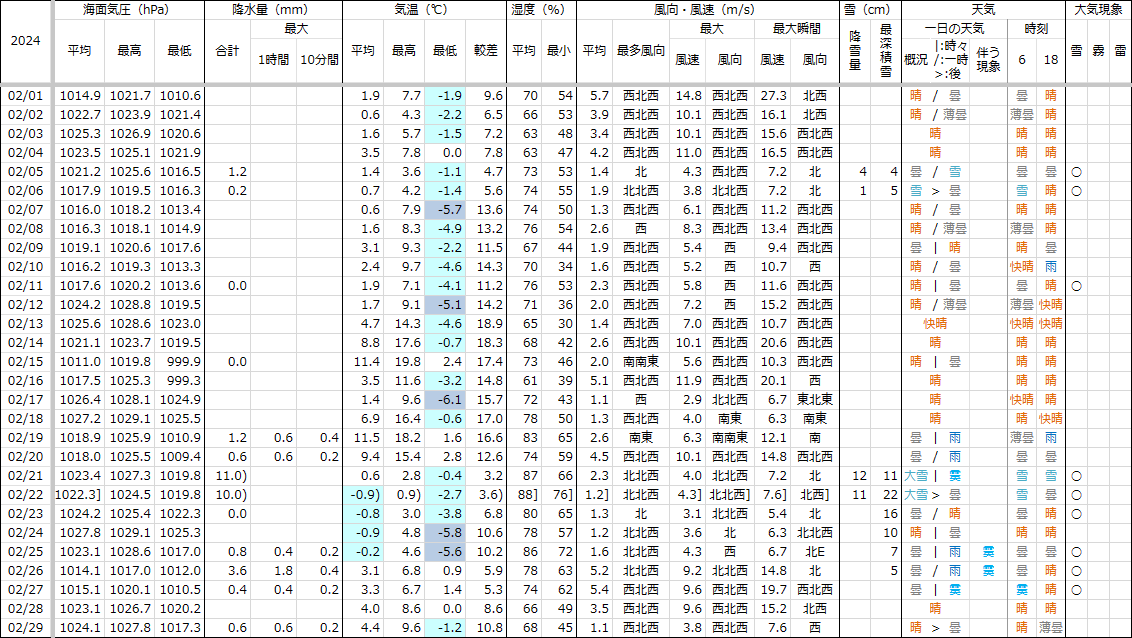Select the 02/15 date row label

(x=26, y=362)
